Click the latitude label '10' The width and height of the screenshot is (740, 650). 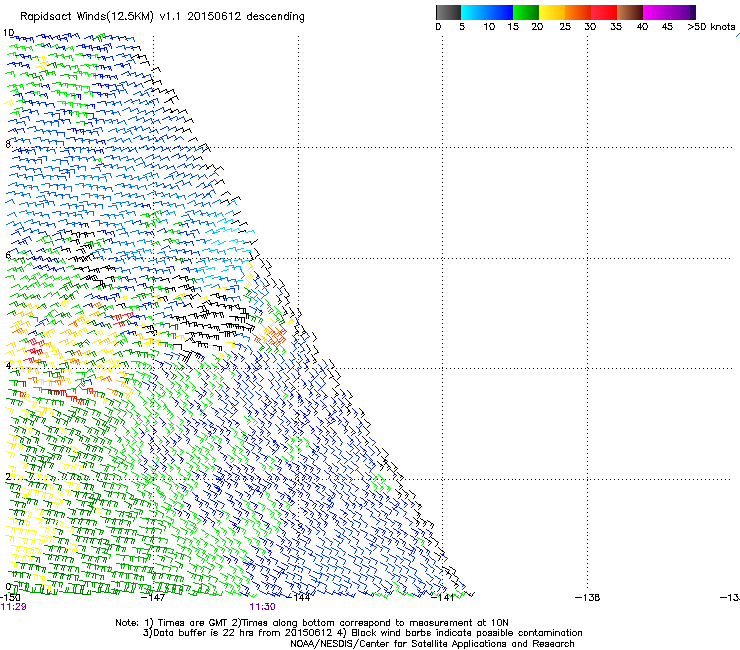click(x=8, y=33)
